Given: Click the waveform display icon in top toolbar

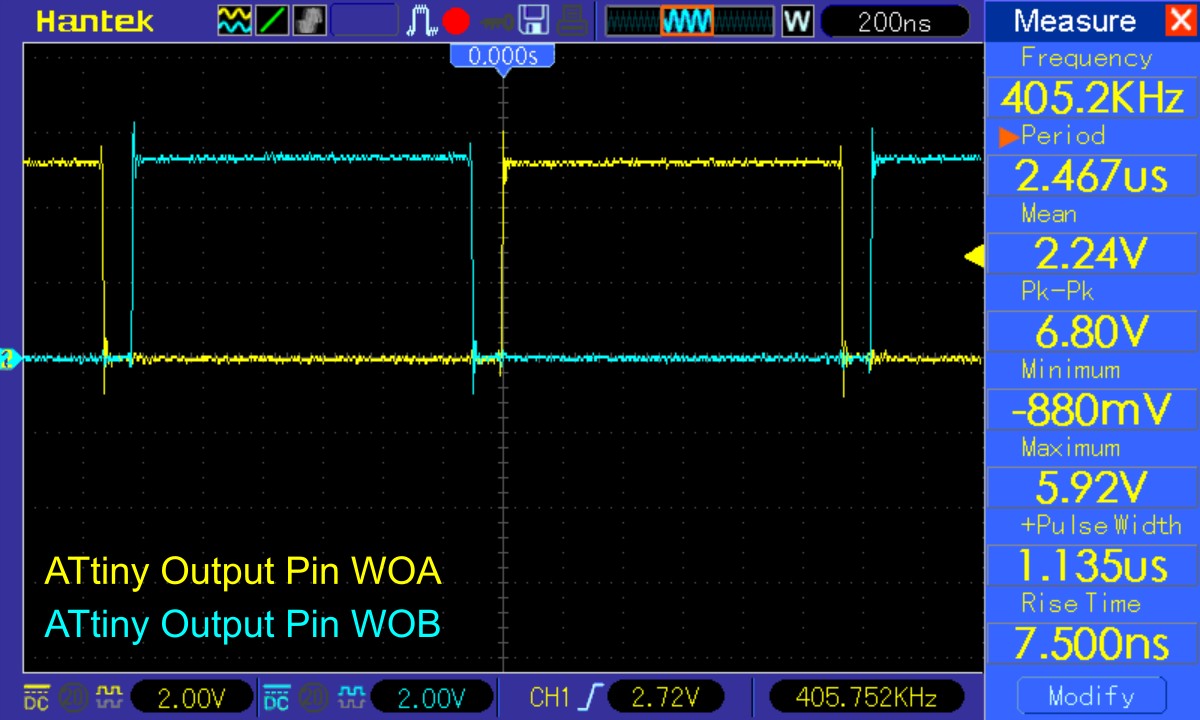Looking at the screenshot, I should pyautogui.click(x=235, y=19).
